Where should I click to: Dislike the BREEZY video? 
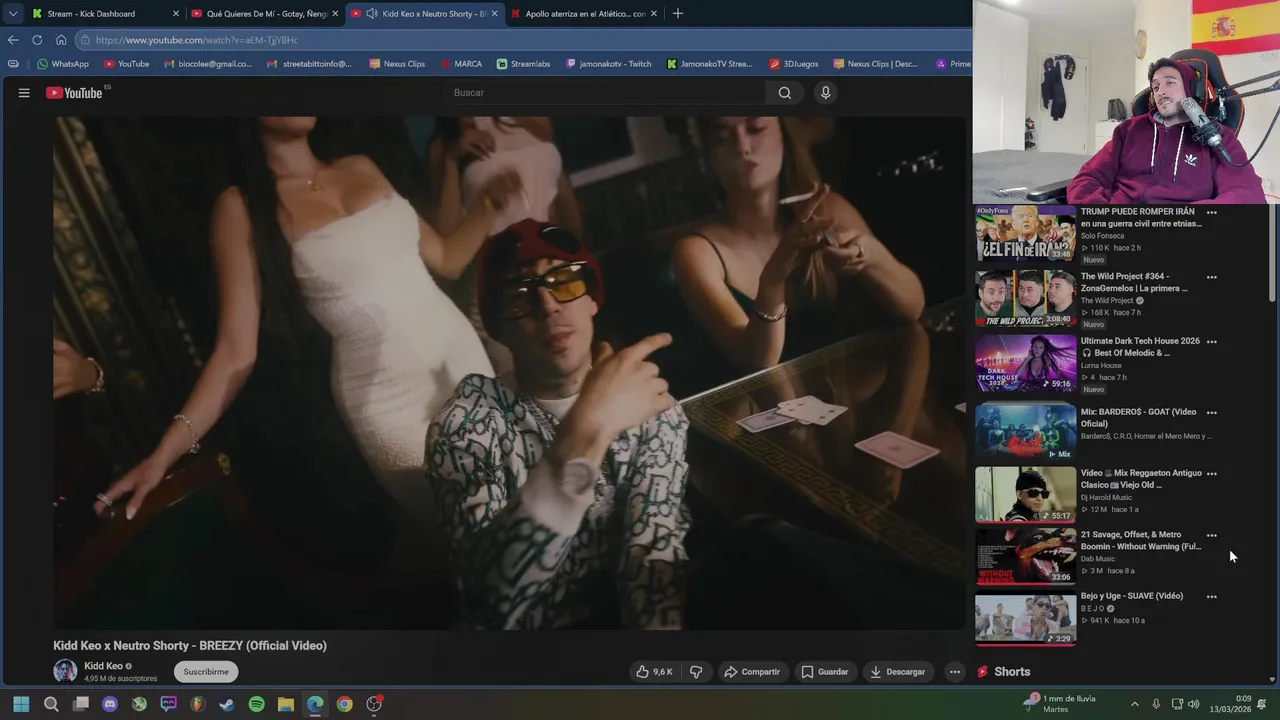click(x=696, y=672)
